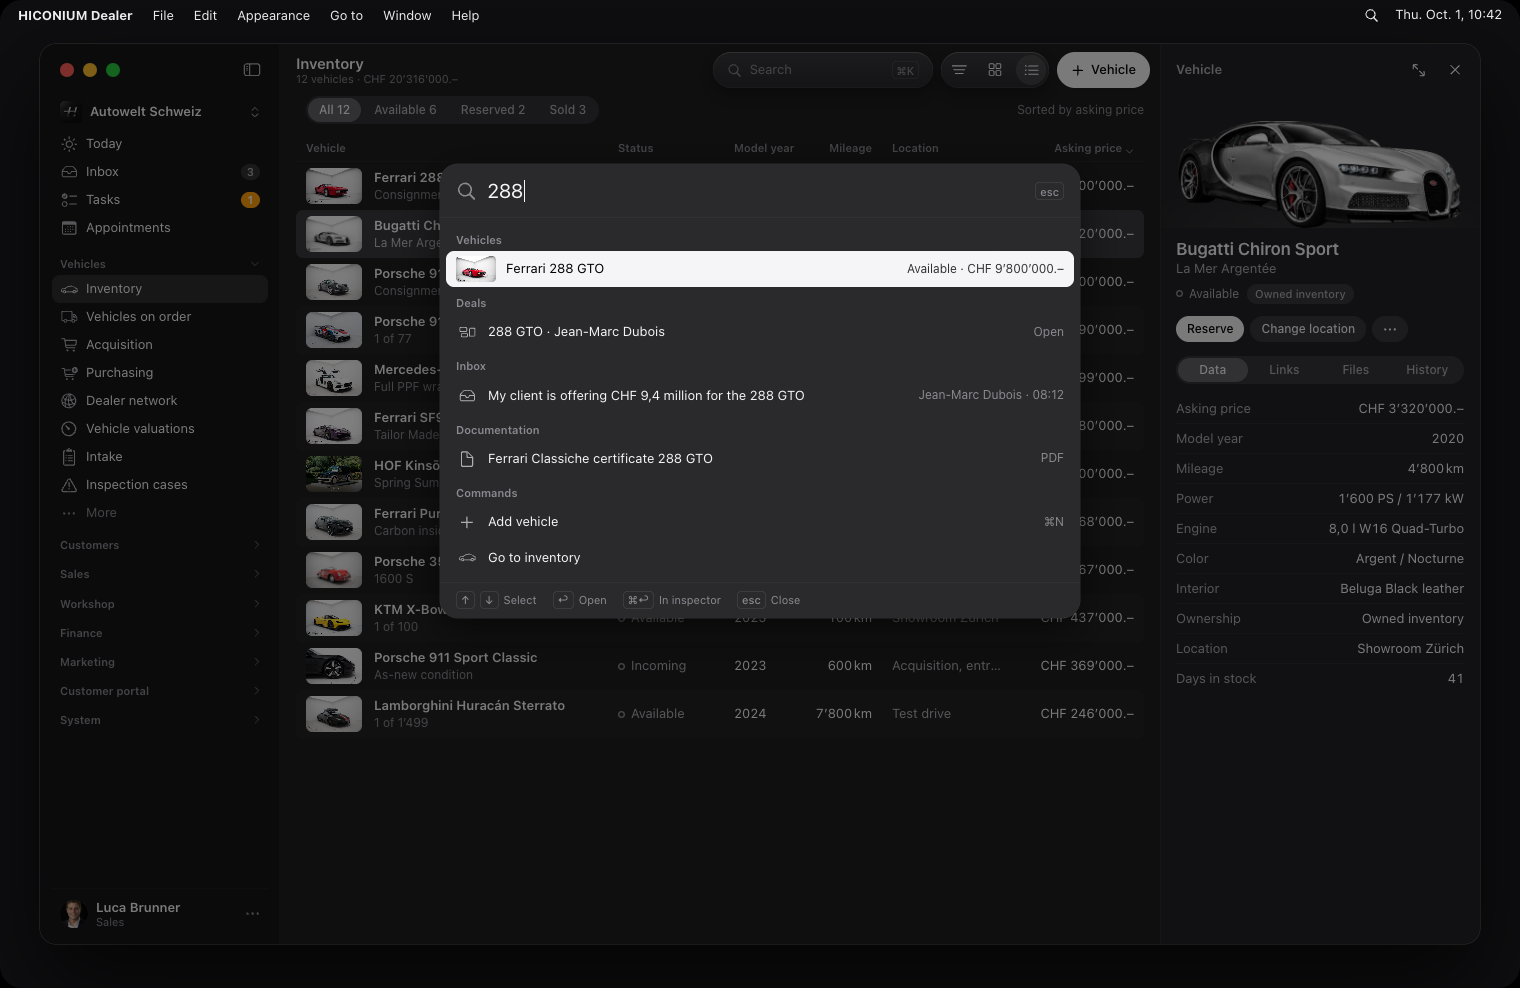Open filter options icon in toolbar
The height and width of the screenshot is (988, 1520).
[959, 70]
